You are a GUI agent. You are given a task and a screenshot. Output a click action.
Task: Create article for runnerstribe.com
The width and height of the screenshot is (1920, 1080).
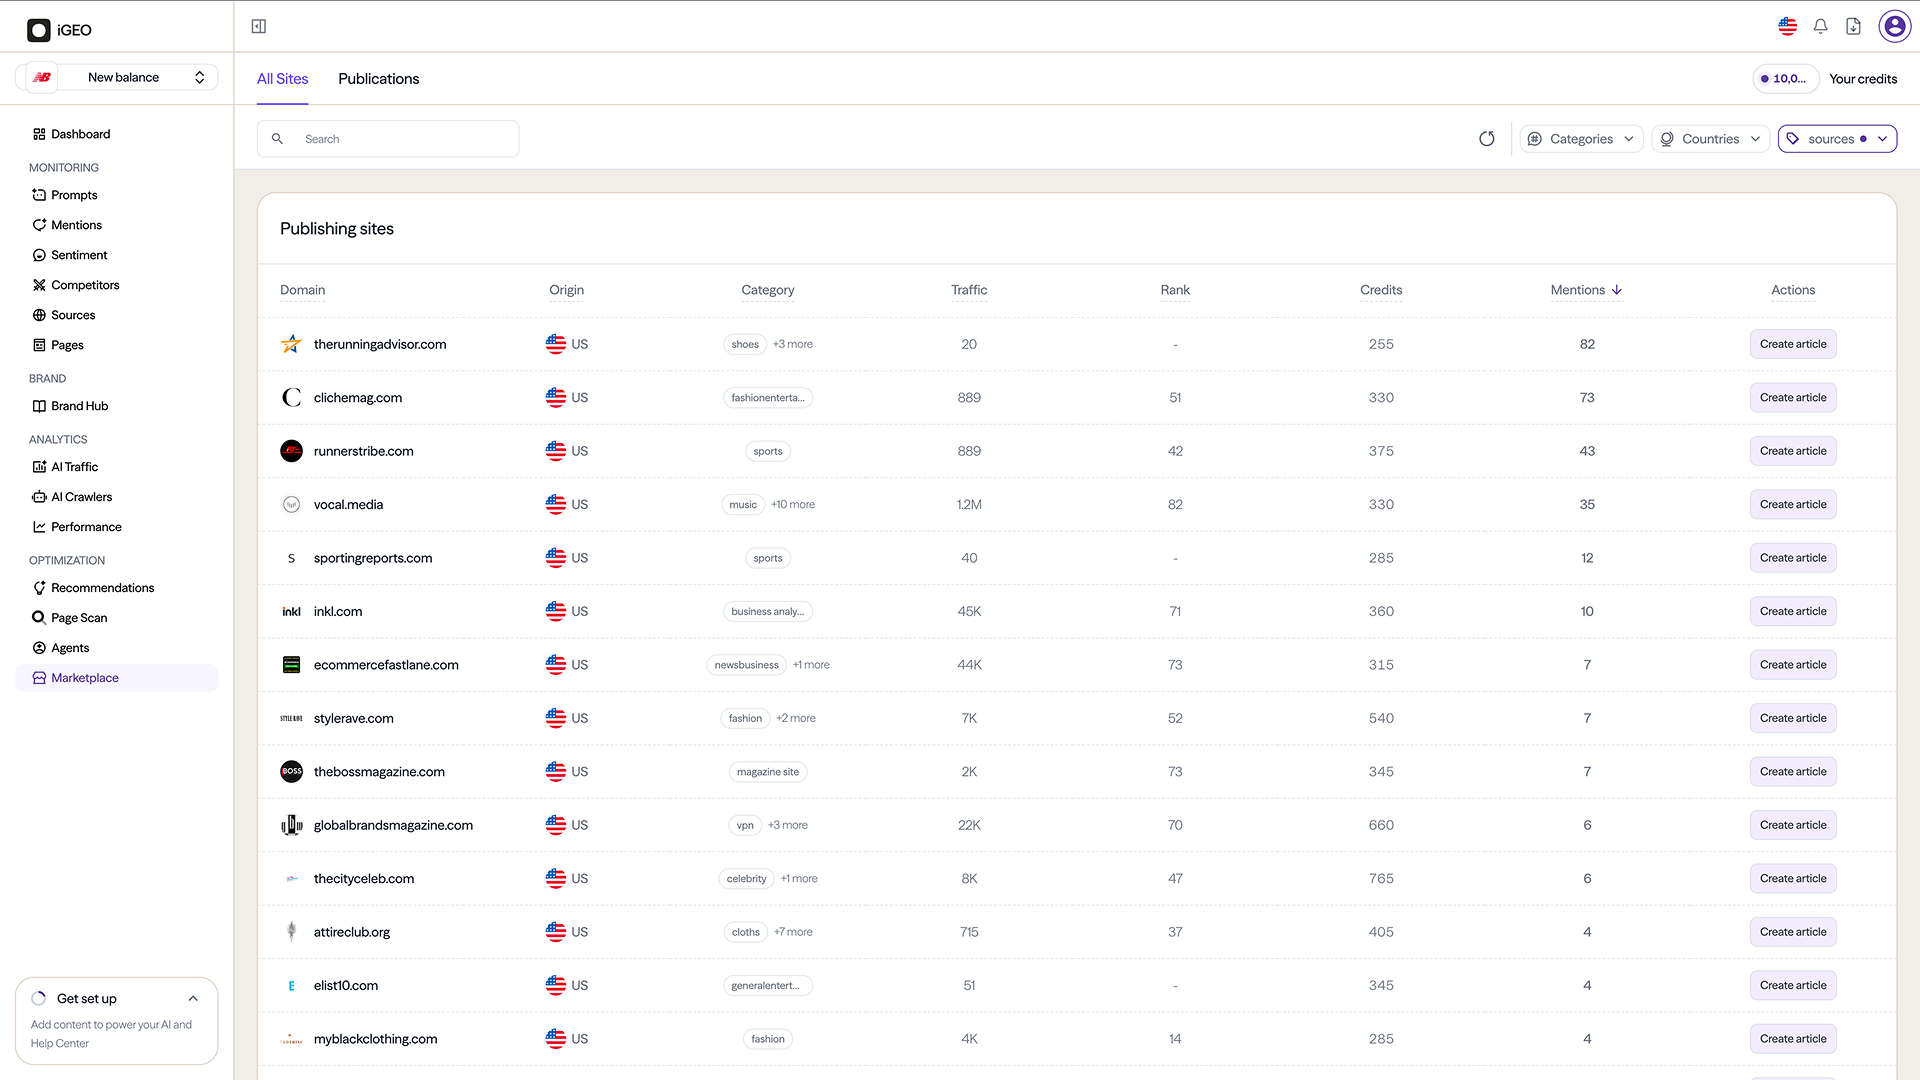click(x=1793, y=451)
